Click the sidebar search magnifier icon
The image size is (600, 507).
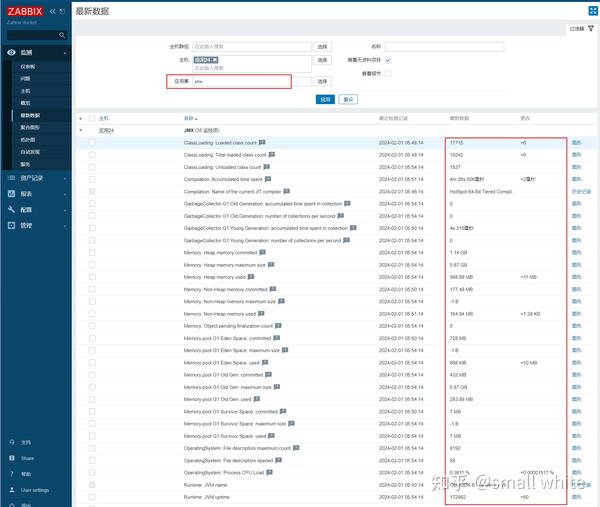[62, 35]
